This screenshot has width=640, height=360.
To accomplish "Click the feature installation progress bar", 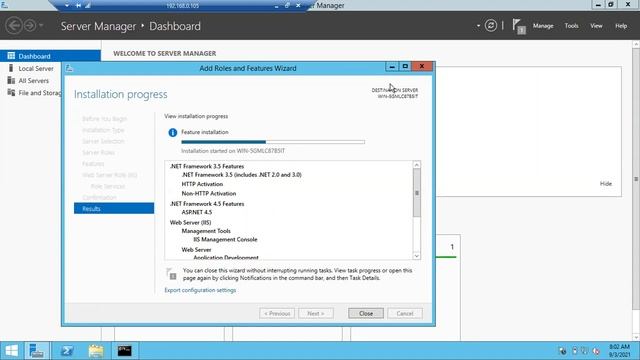I will (x=273, y=142).
